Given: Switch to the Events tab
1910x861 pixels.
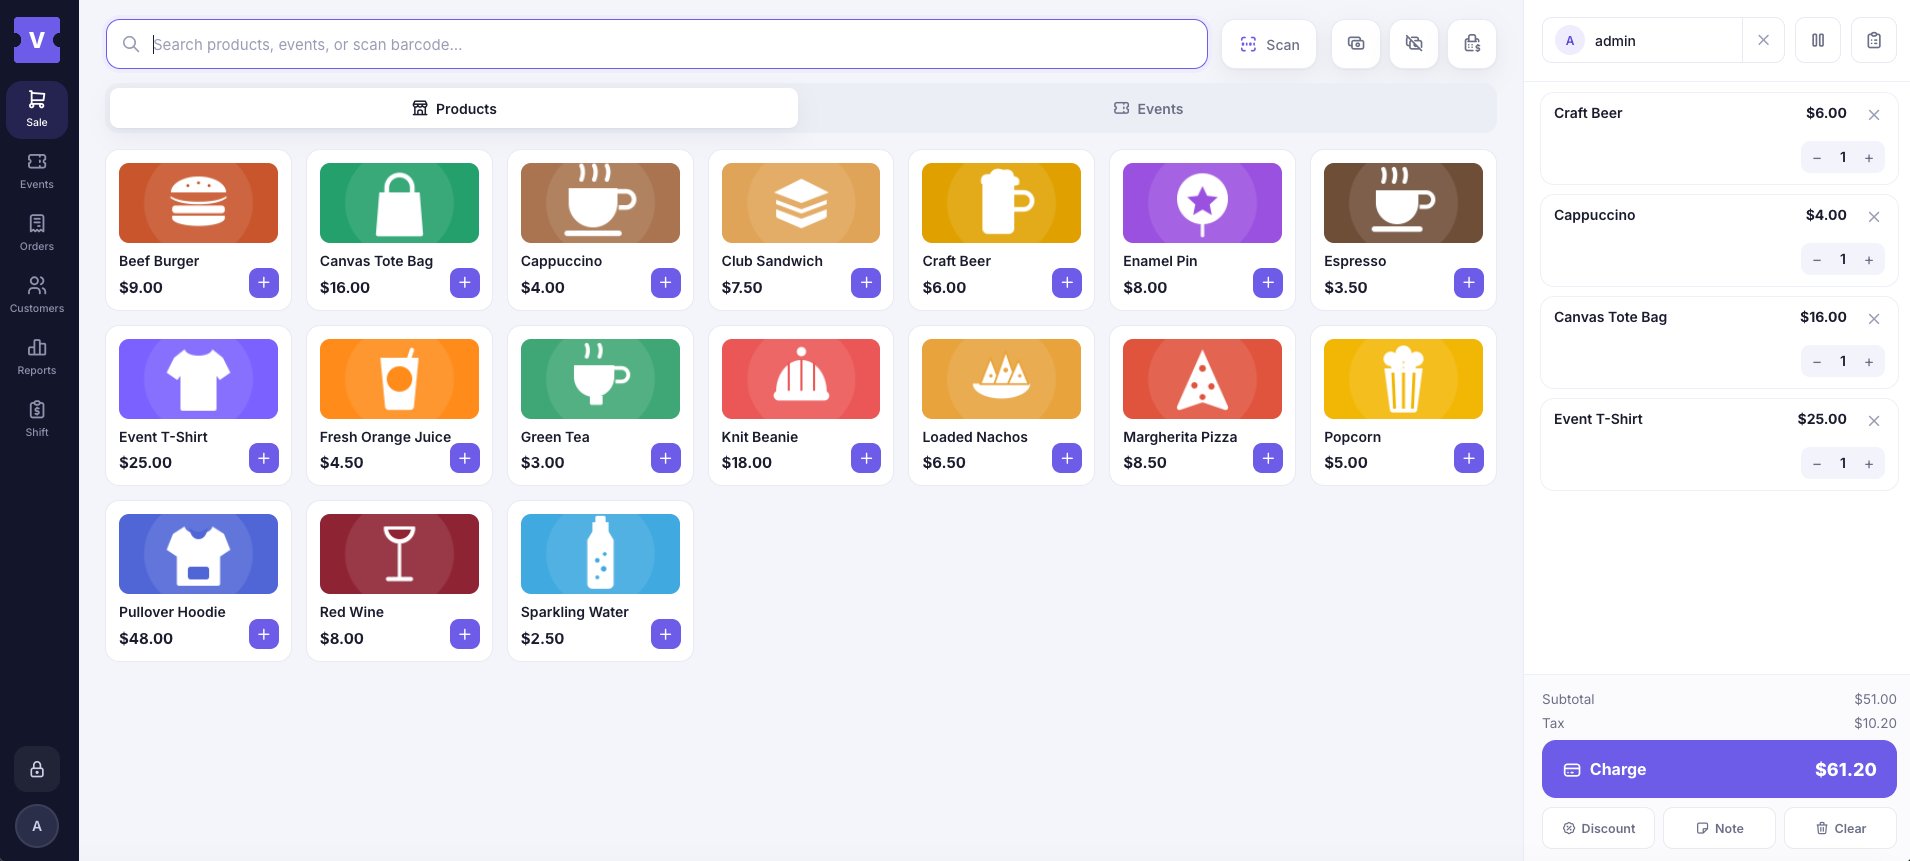Looking at the screenshot, I should [1148, 108].
